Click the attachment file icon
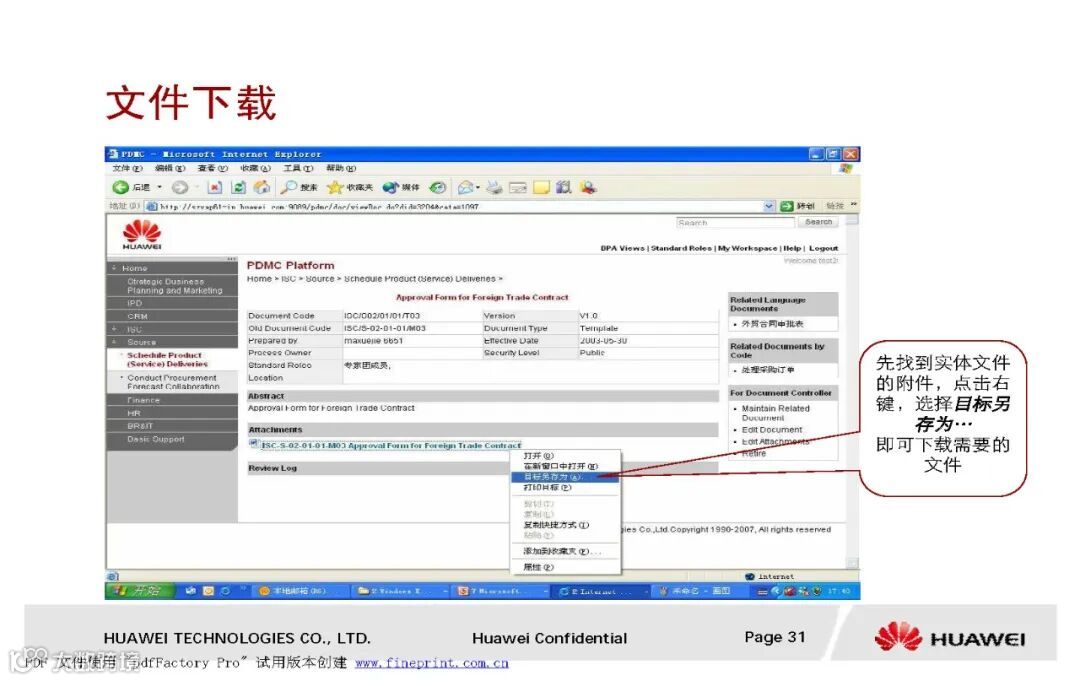 [x=253, y=444]
